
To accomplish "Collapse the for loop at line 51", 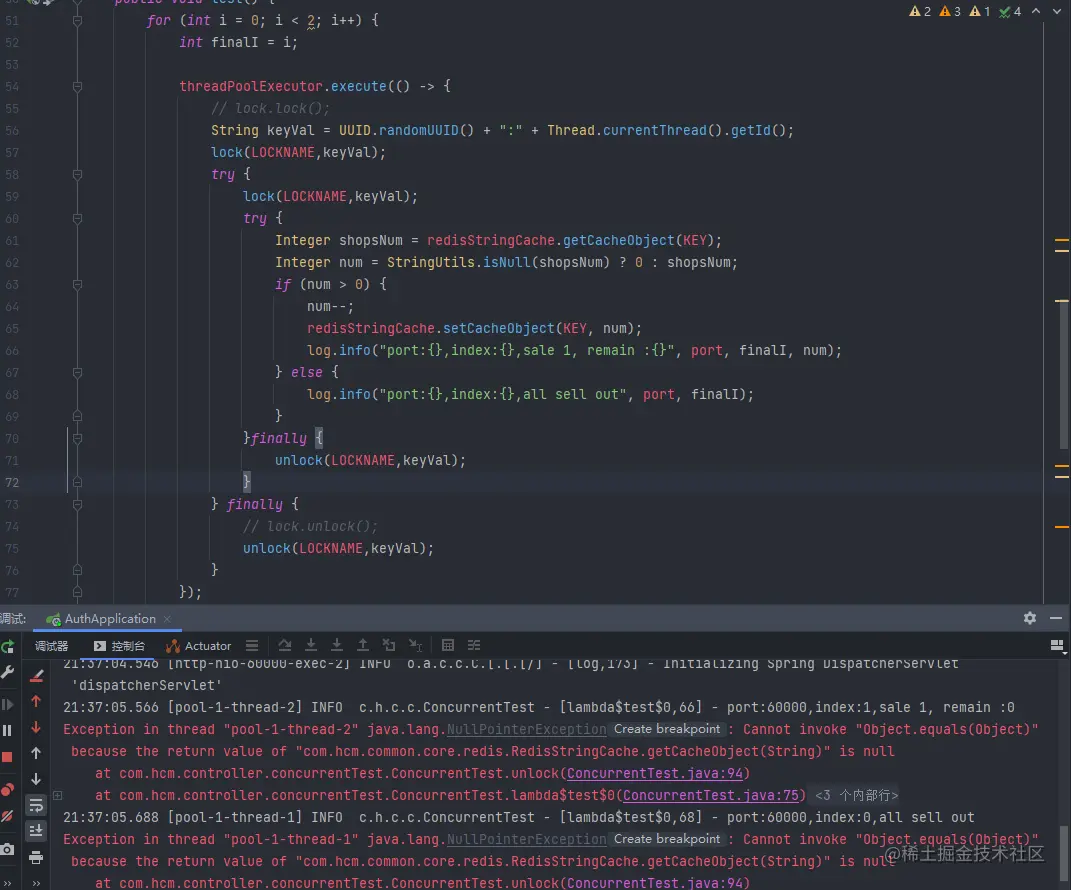I will coord(77,20).
